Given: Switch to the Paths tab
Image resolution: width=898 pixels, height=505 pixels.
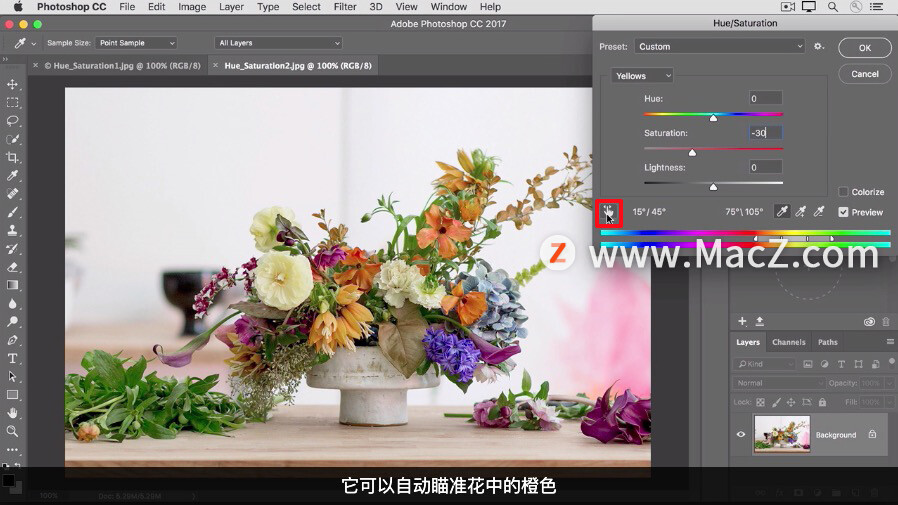Looking at the screenshot, I should [828, 342].
